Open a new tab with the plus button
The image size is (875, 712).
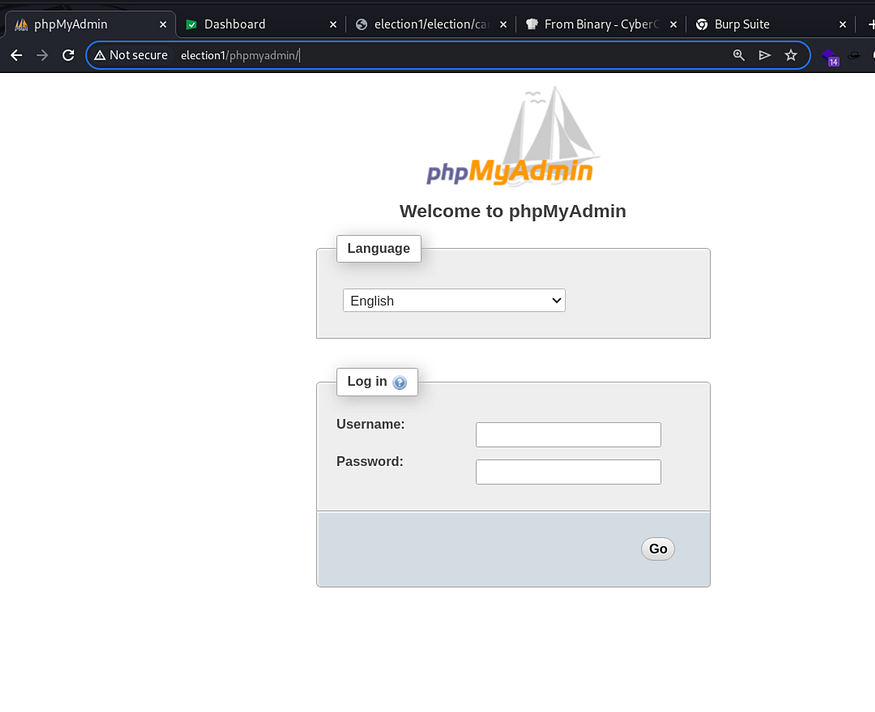point(871,25)
